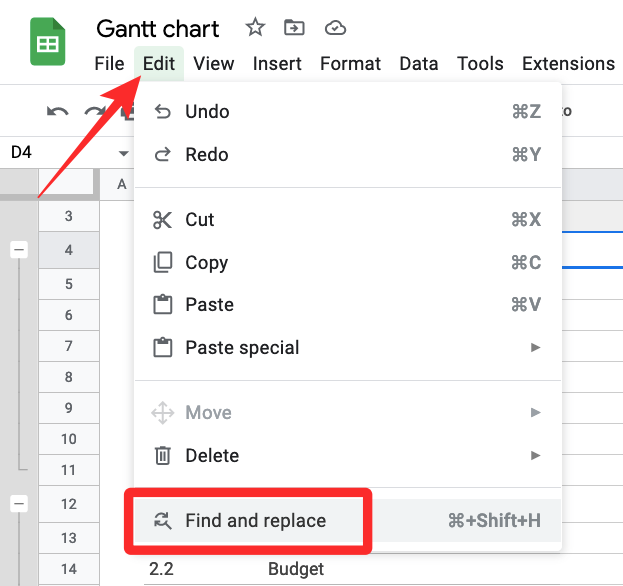Select row 13 header
This screenshot has height=586, width=623.
pos(69,538)
